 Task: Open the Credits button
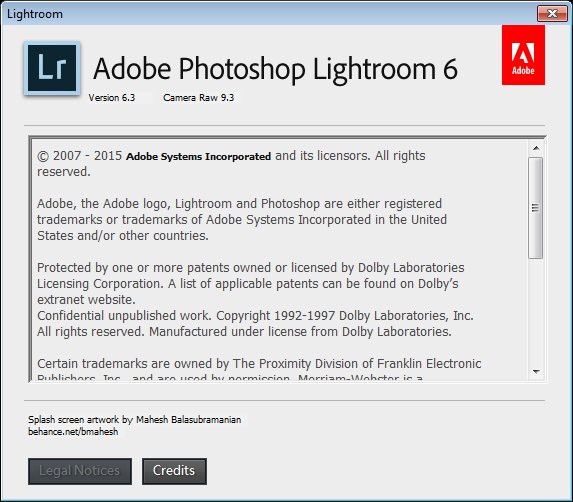tap(174, 471)
